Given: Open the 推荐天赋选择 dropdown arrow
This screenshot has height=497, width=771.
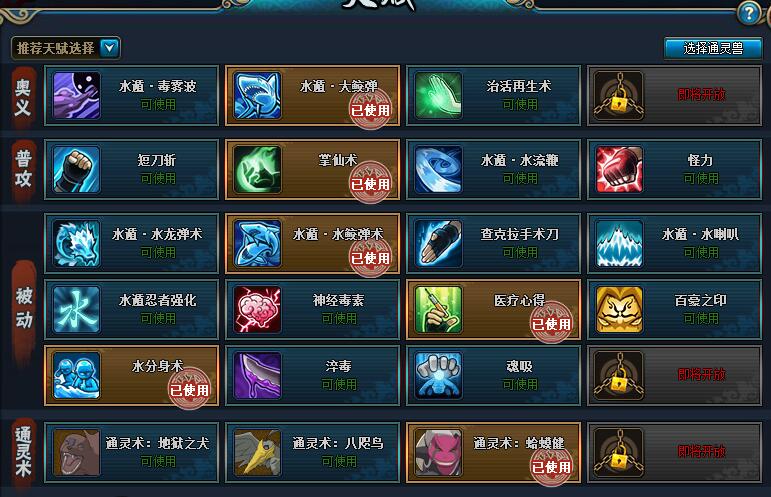Looking at the screenshot, I should coord(110,48).
